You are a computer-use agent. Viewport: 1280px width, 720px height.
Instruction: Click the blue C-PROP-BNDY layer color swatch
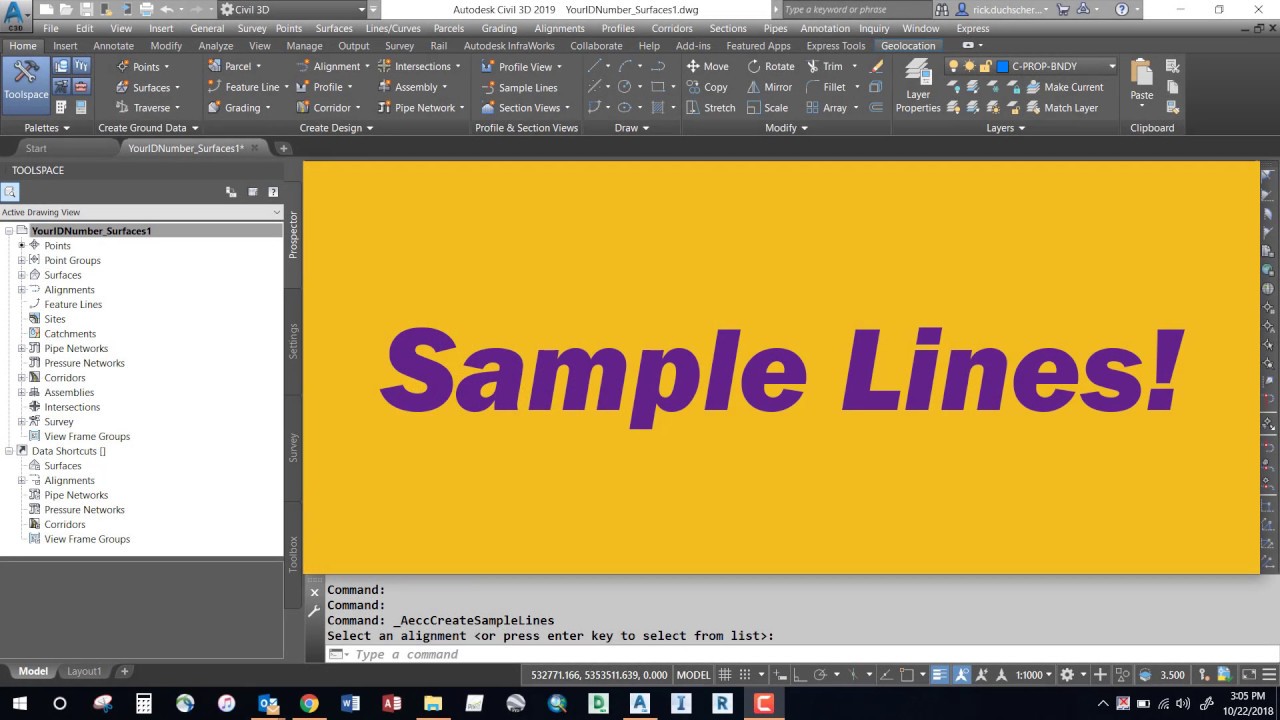click(x=1002, y=66)
